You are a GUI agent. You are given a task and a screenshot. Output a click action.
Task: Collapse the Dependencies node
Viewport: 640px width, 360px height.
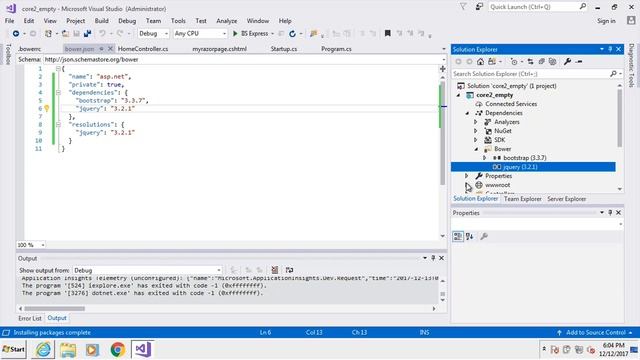[467, 113]
